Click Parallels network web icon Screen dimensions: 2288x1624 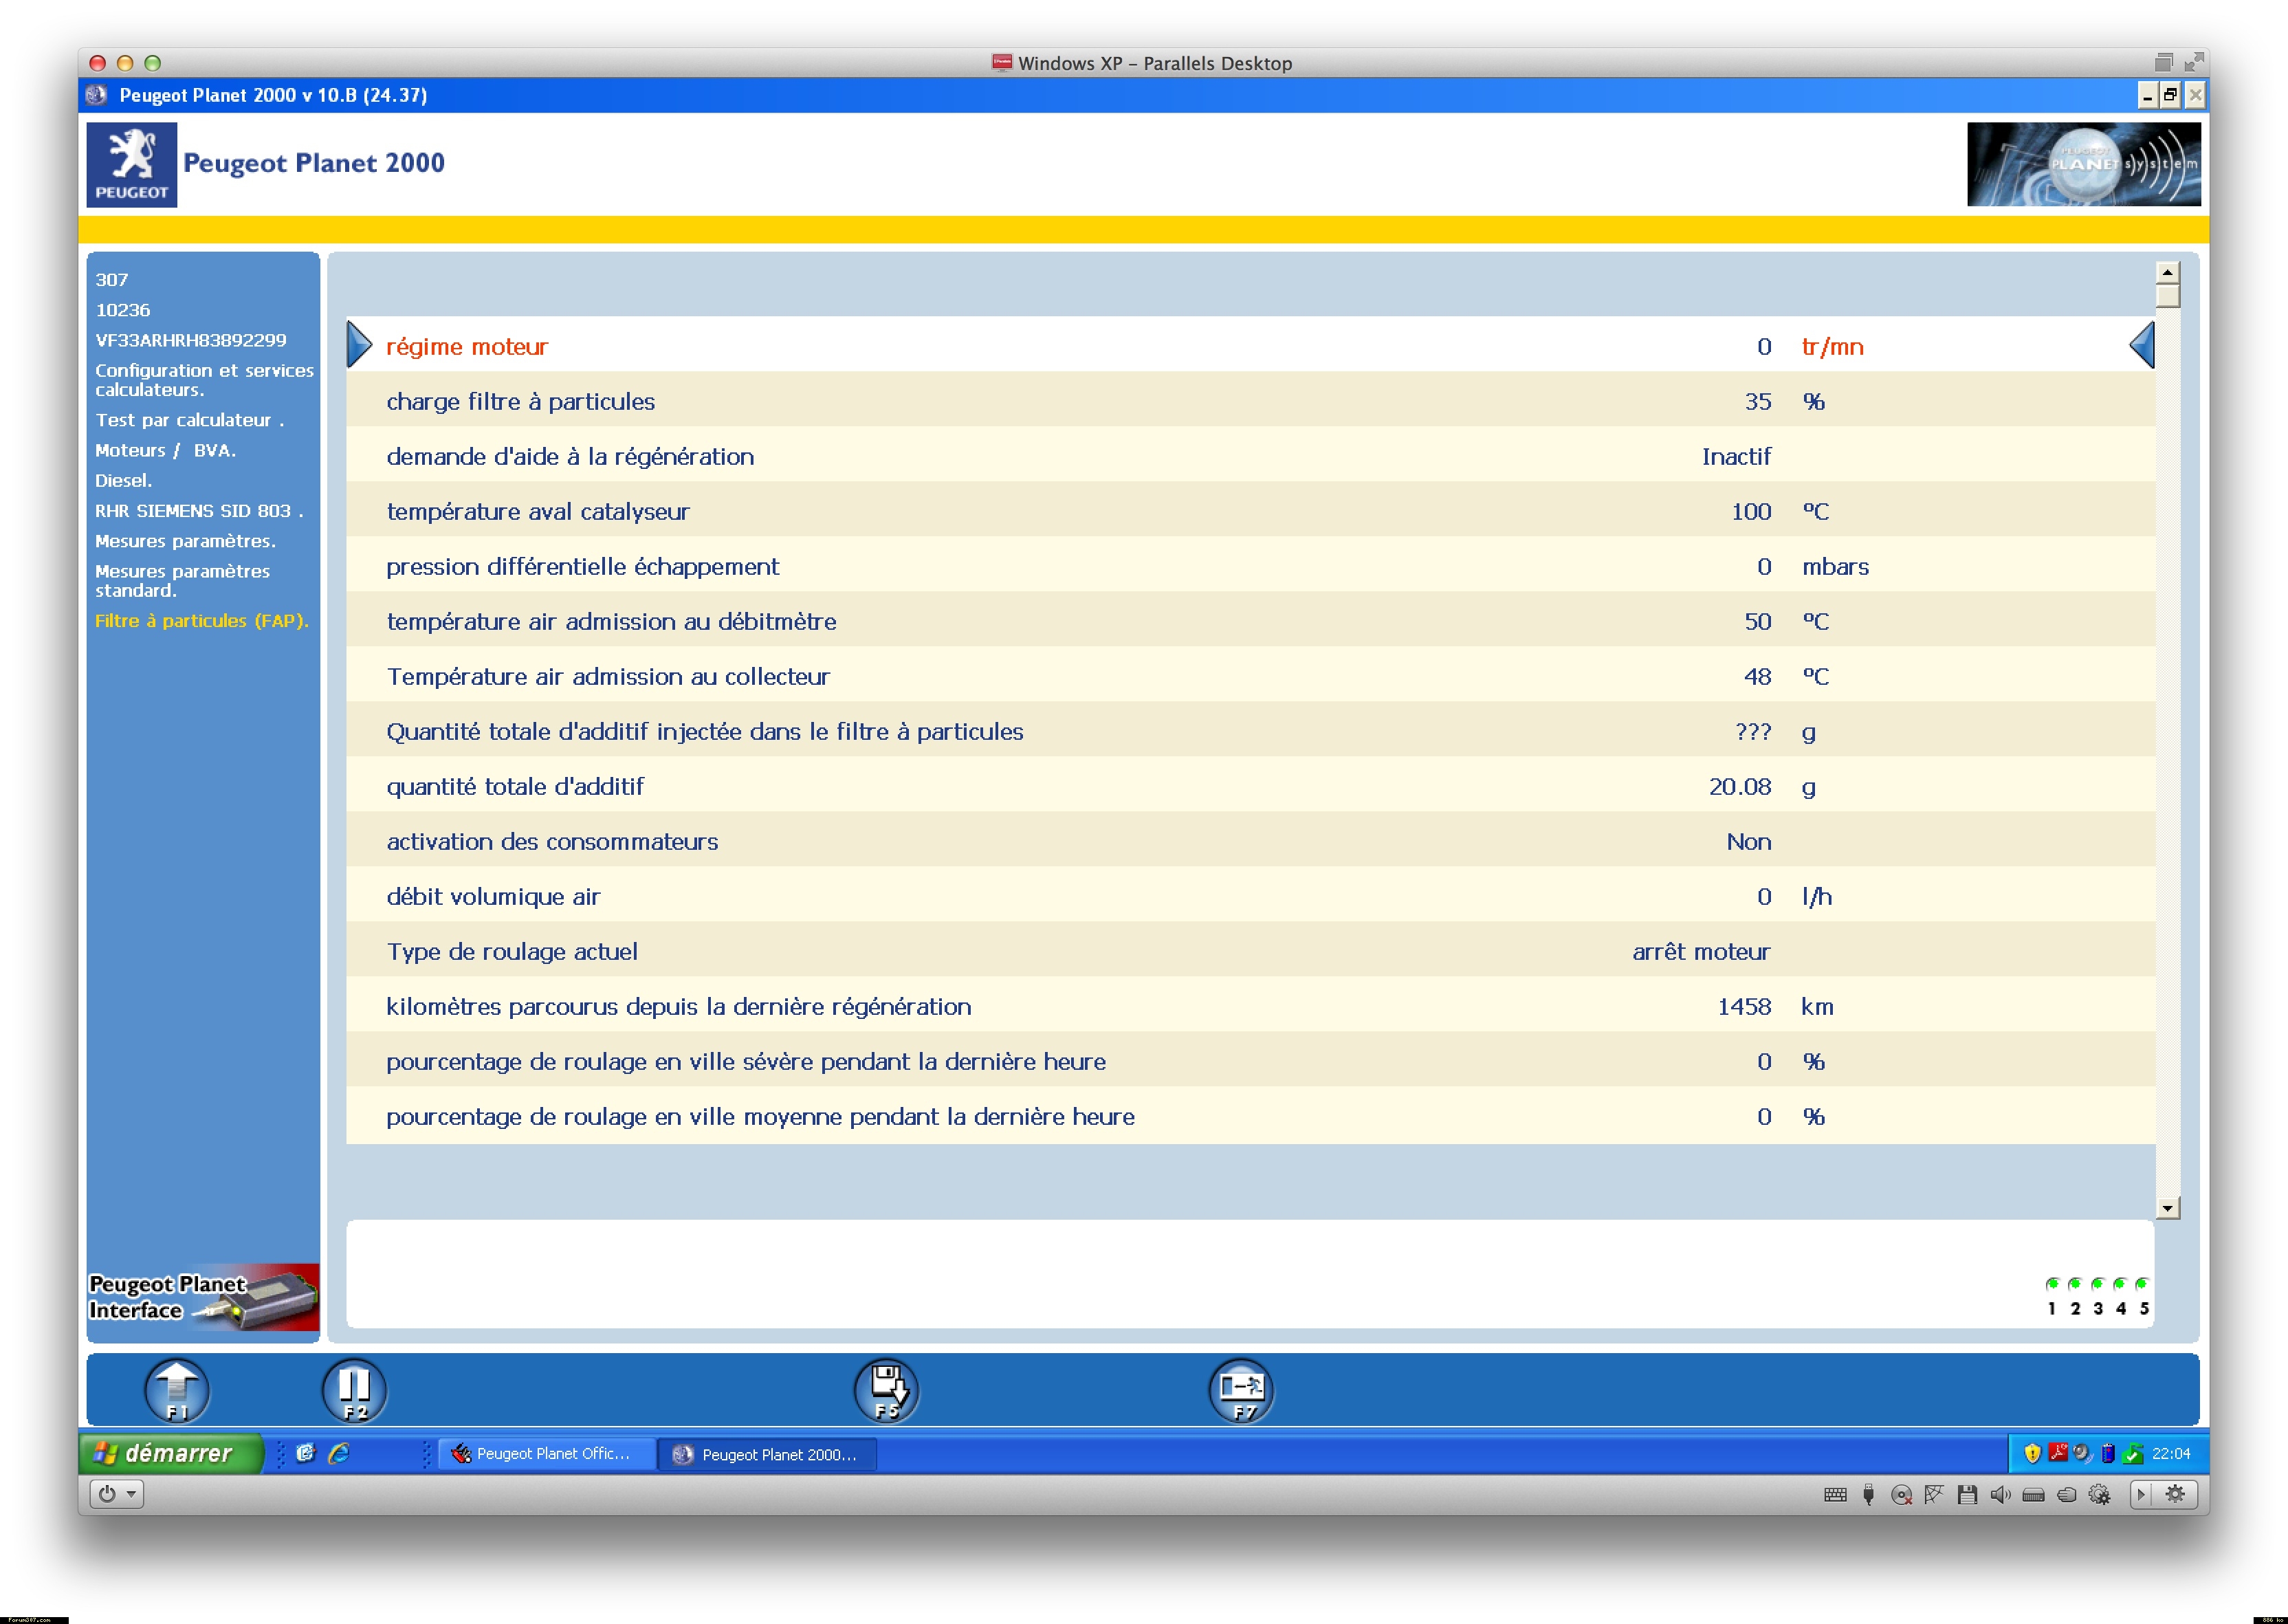(x=1934, y=1495)
